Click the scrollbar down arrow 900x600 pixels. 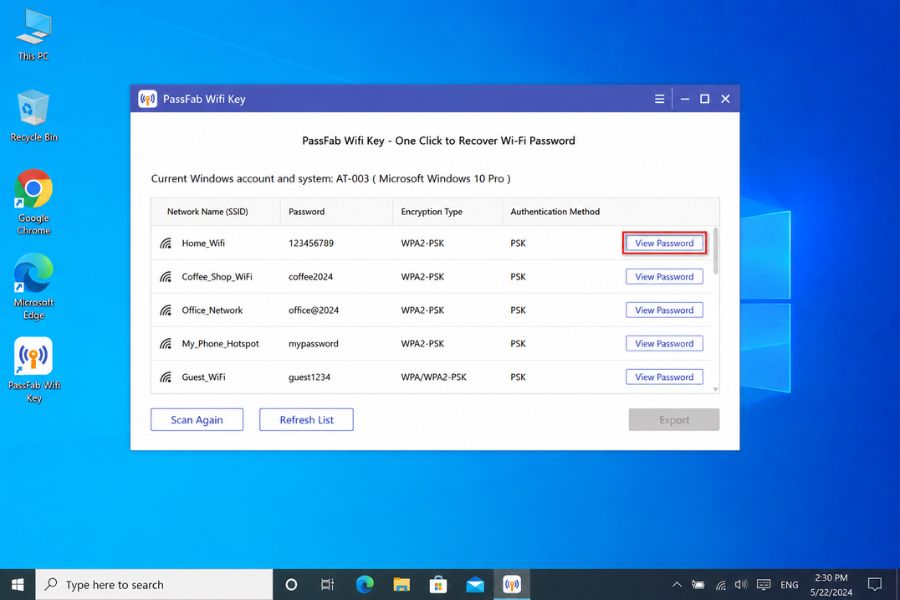tap(716, 389)
